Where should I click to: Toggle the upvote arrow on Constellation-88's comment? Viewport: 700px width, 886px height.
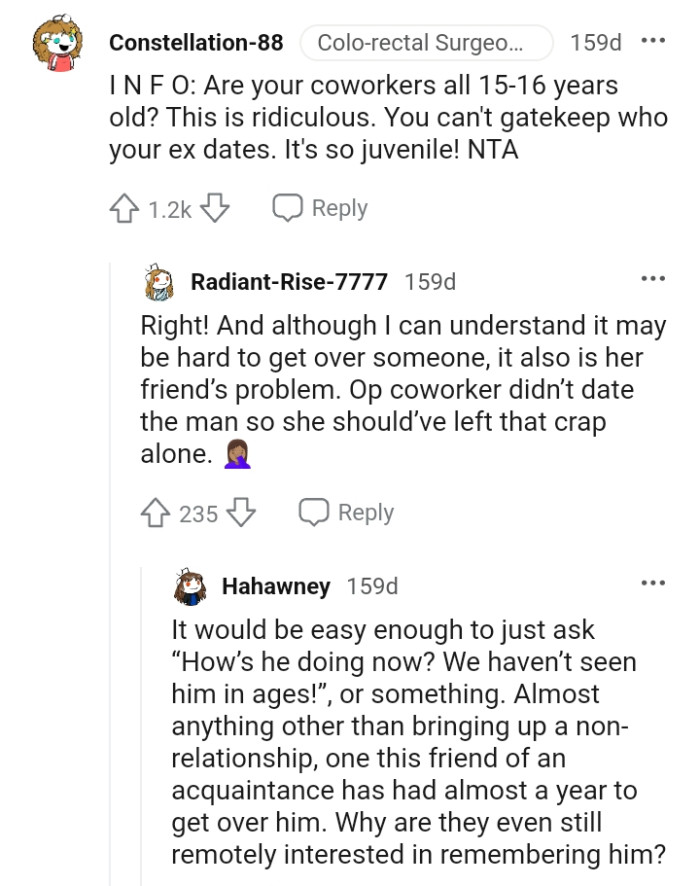click(x=123, y=208)
